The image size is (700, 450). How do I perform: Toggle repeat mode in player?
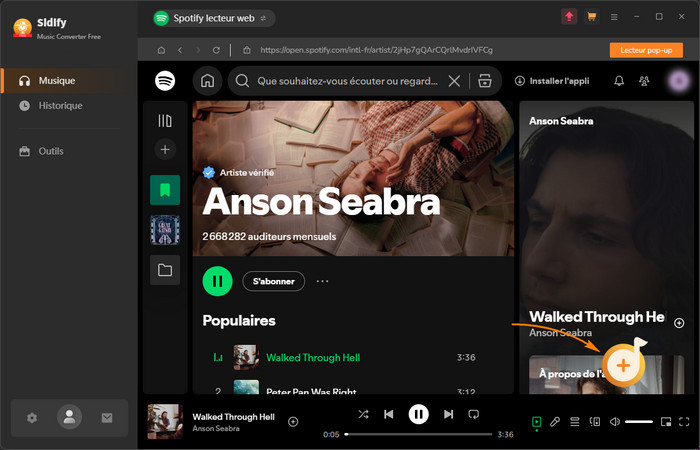pyautogui.click(x=475, y=414)
